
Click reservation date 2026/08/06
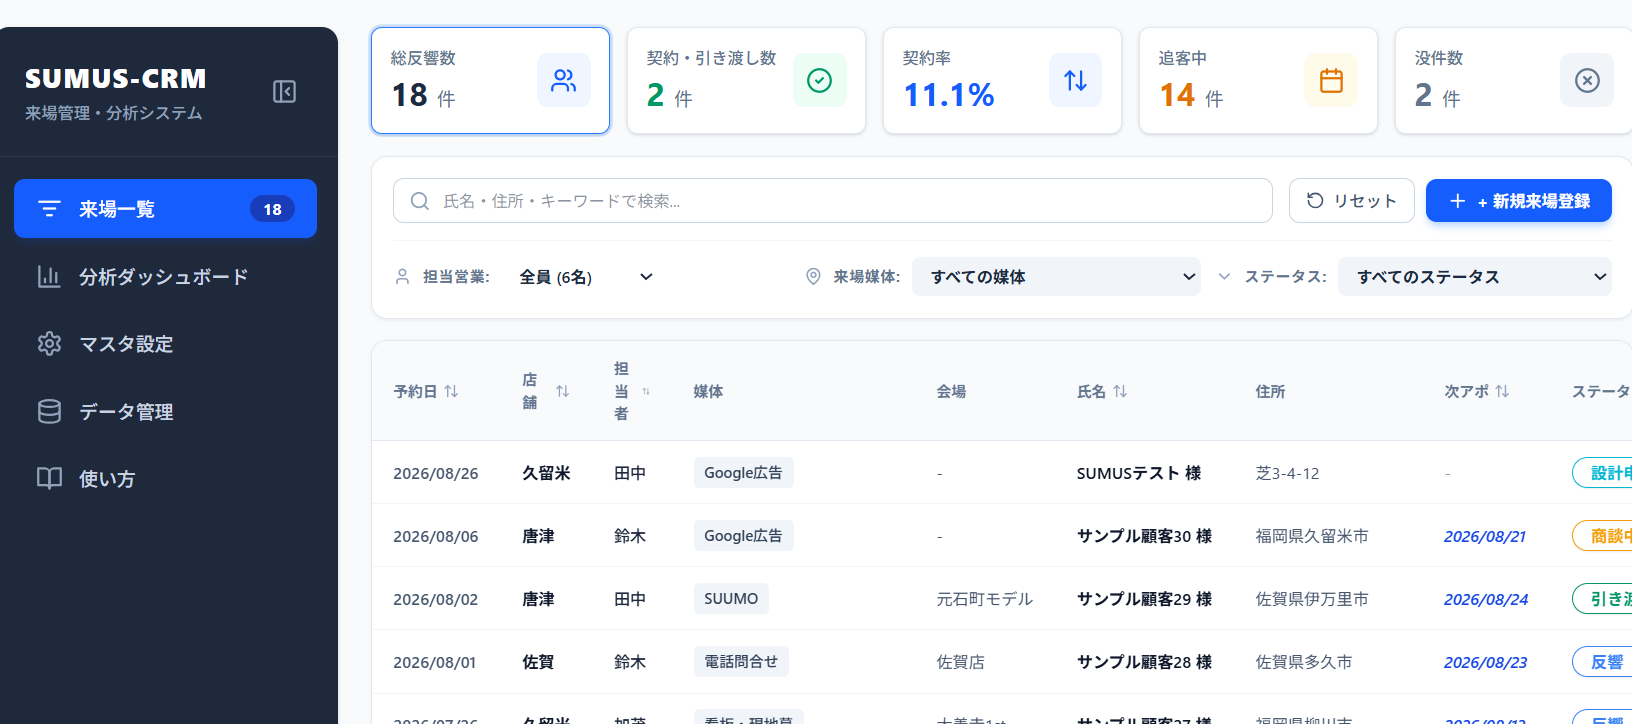coord(435,536)
